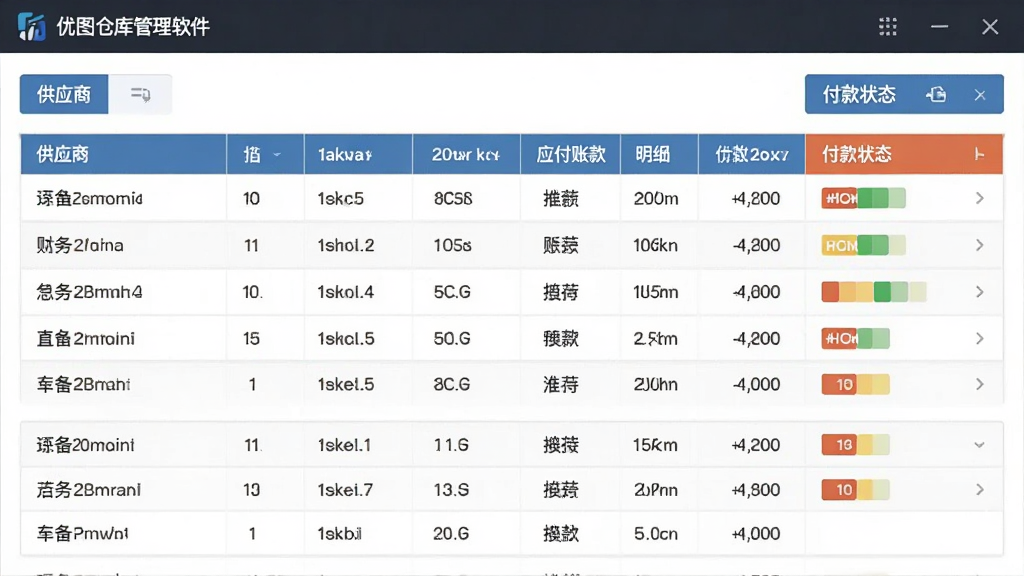The image size is (1024, 576).
Task: Expand the 急务2Bmnh4 row with its chevron
Action: (979, 292)
